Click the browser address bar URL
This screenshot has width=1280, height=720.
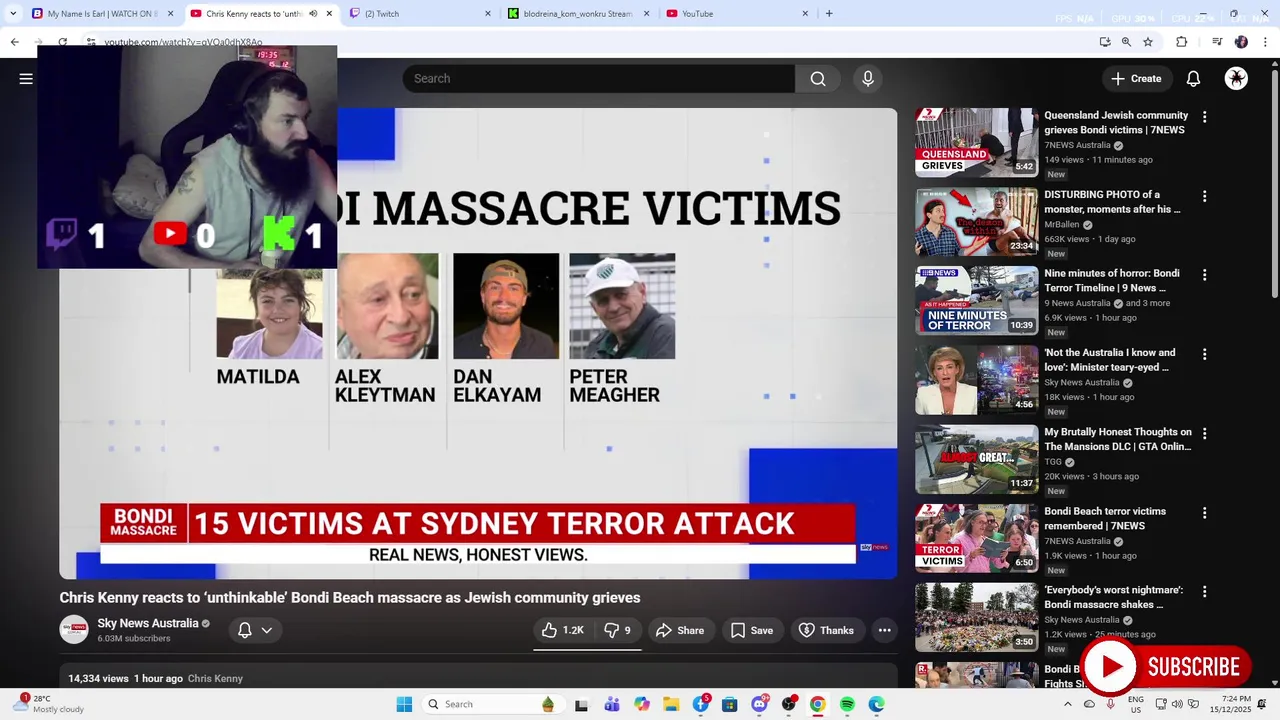183,42
